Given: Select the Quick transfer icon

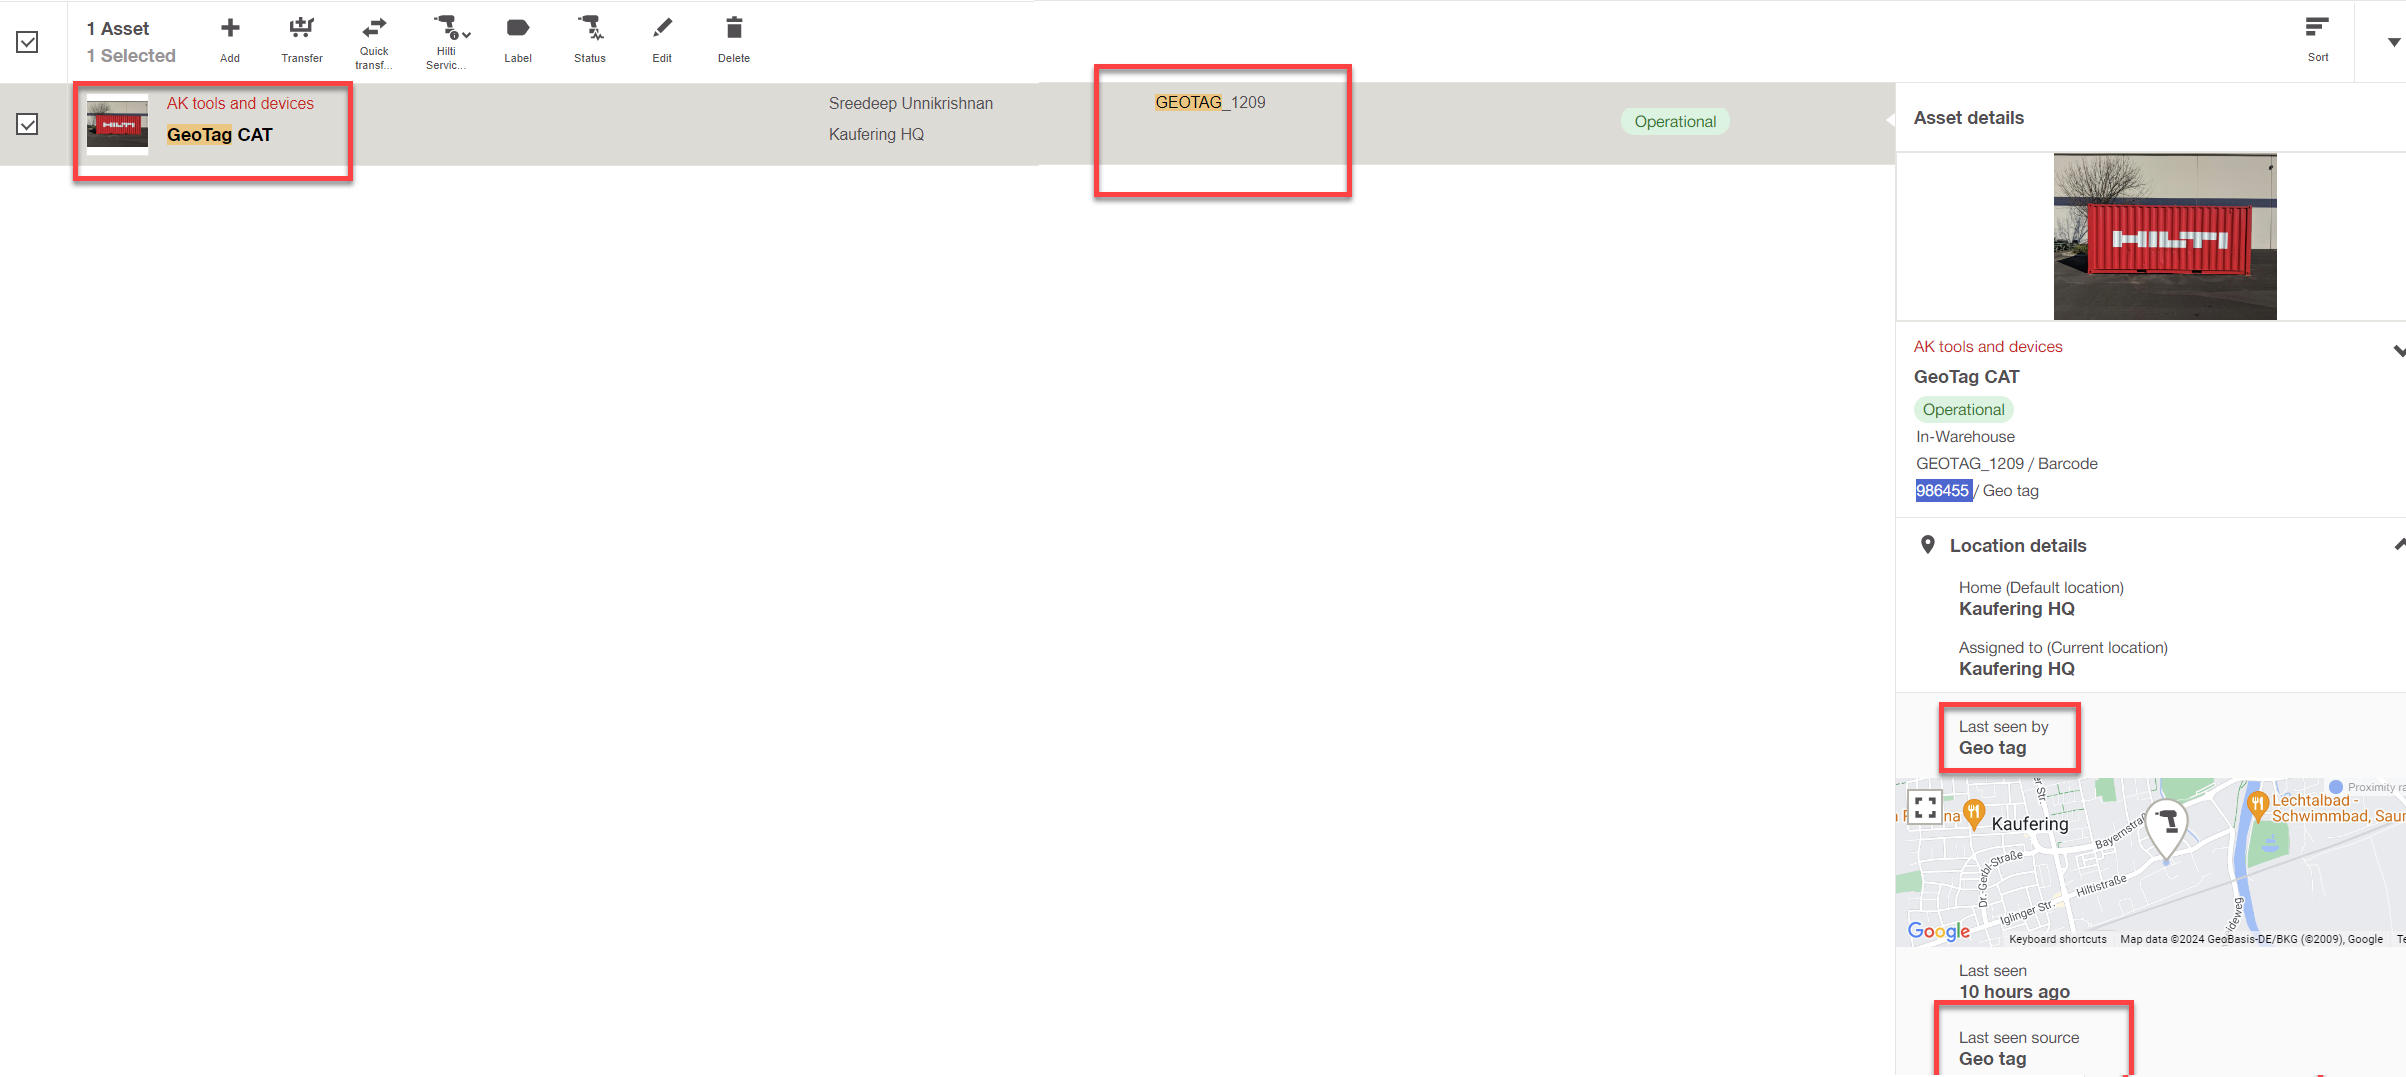Looking at the screenshot, I should (x=374, y=30).
